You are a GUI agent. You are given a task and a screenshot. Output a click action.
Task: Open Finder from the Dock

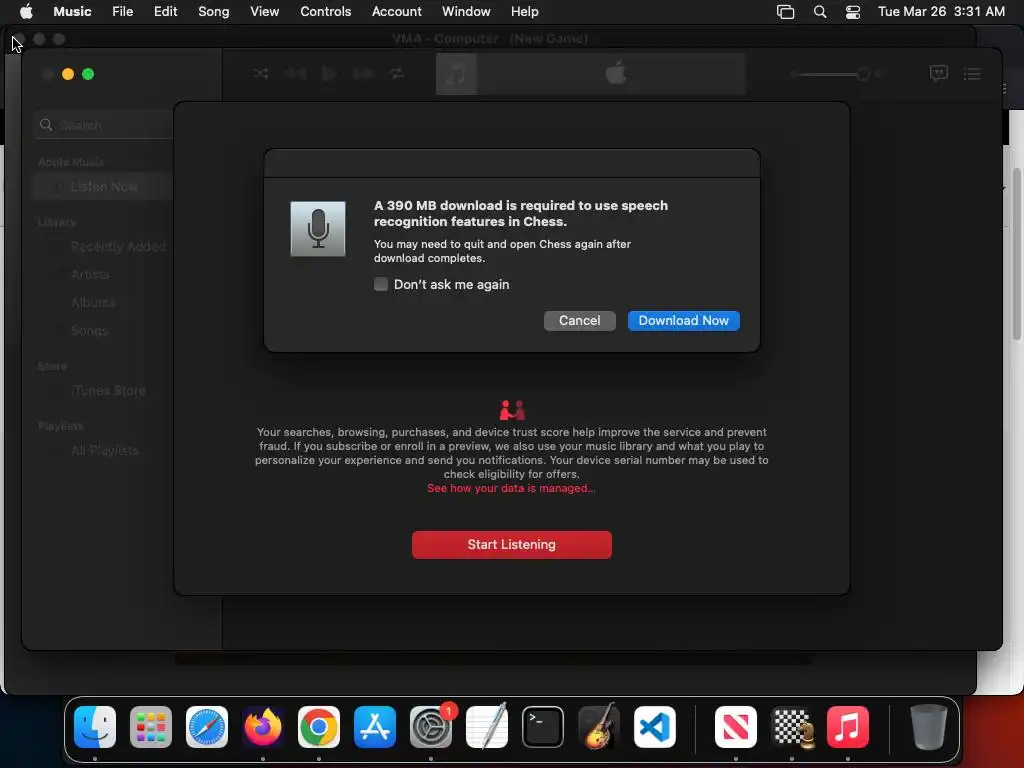(x=95, y=727)
